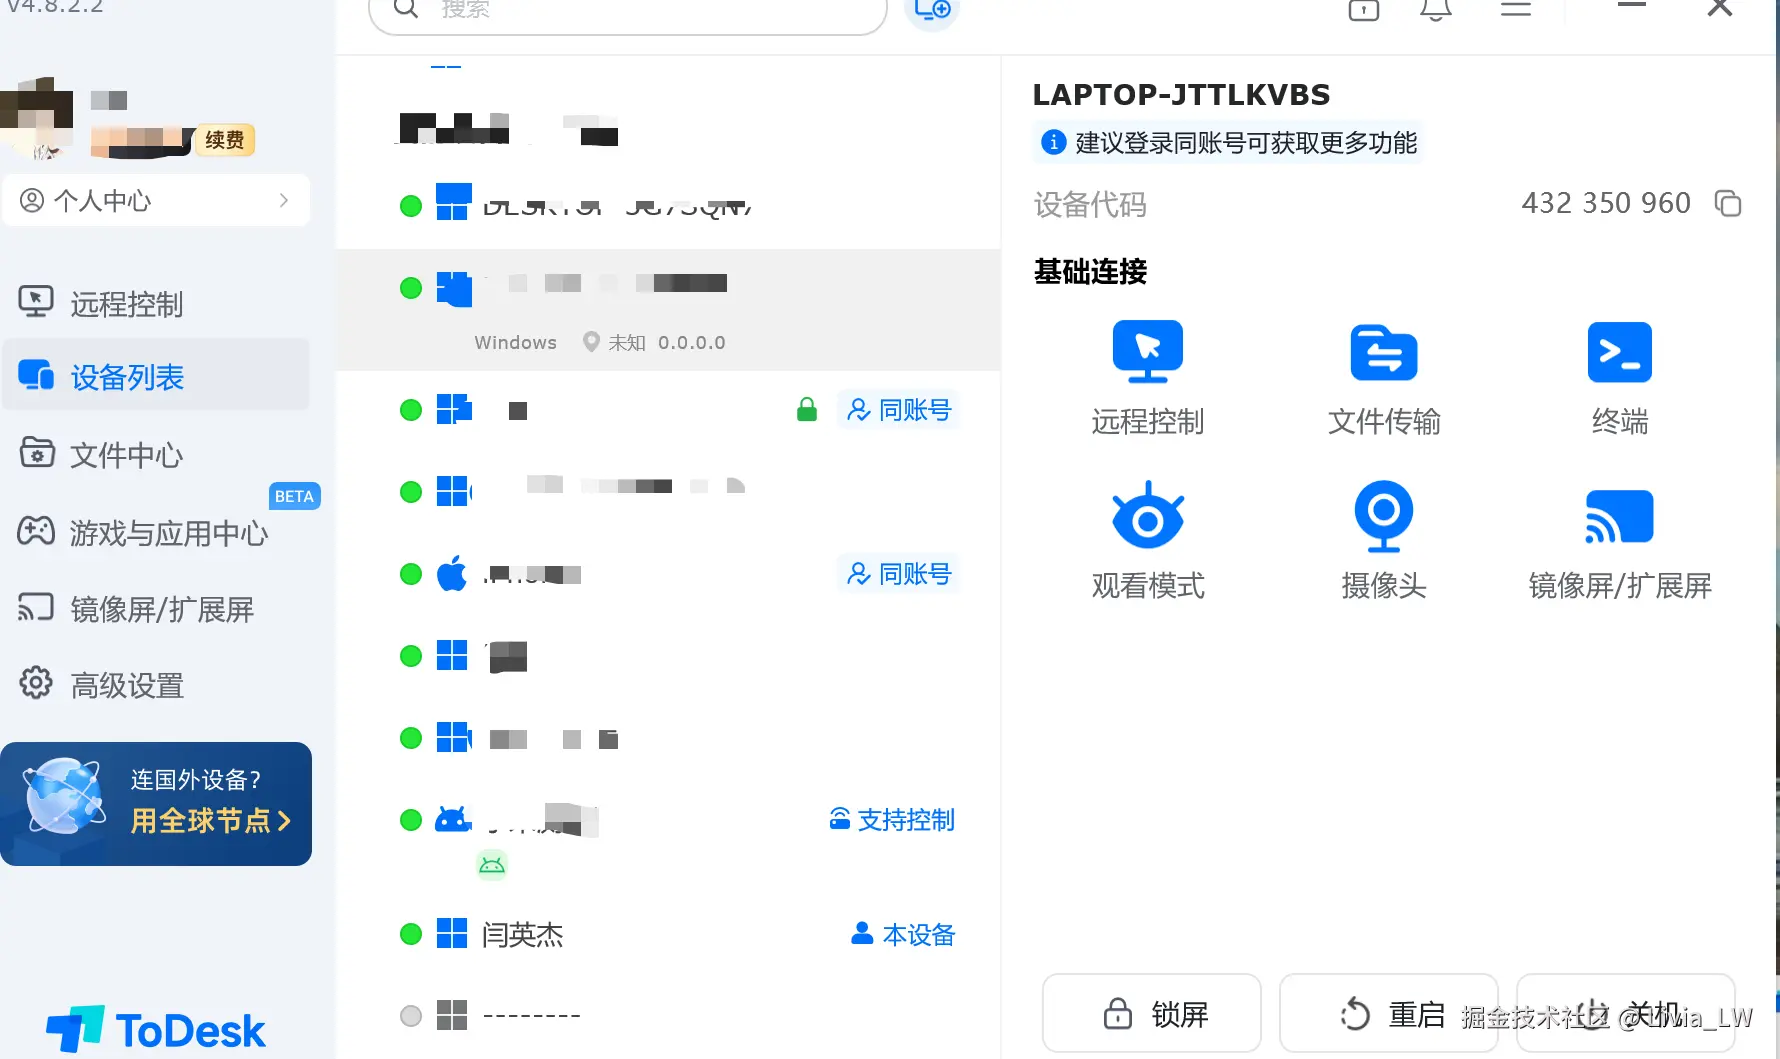This screenshot has height=1059, width=1780.
Task: Enter 观看模式 watch mode
Action: tap(1148, 541)
